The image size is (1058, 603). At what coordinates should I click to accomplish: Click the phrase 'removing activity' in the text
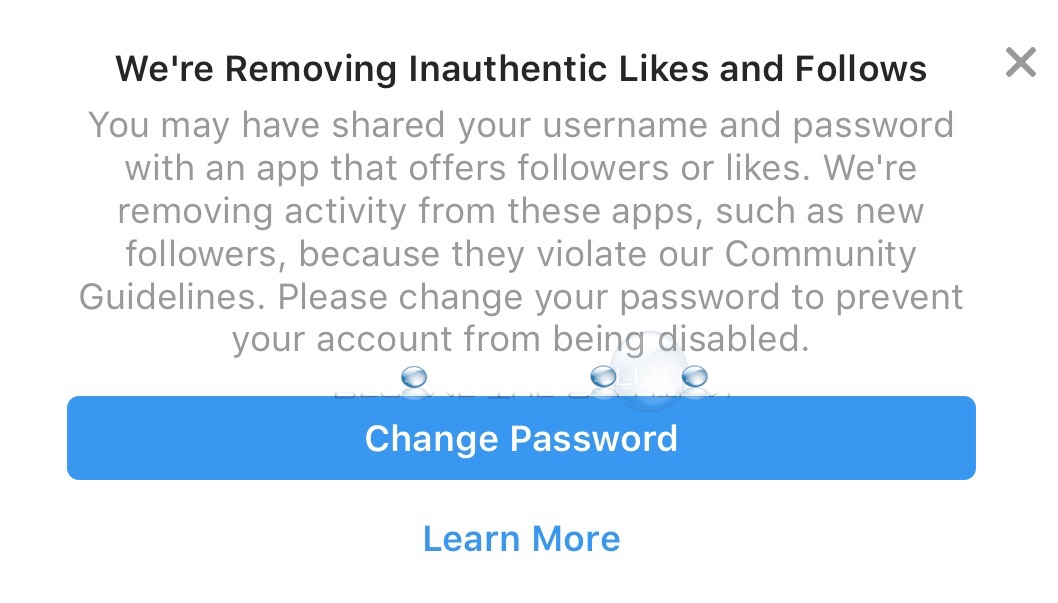[262, 212]
